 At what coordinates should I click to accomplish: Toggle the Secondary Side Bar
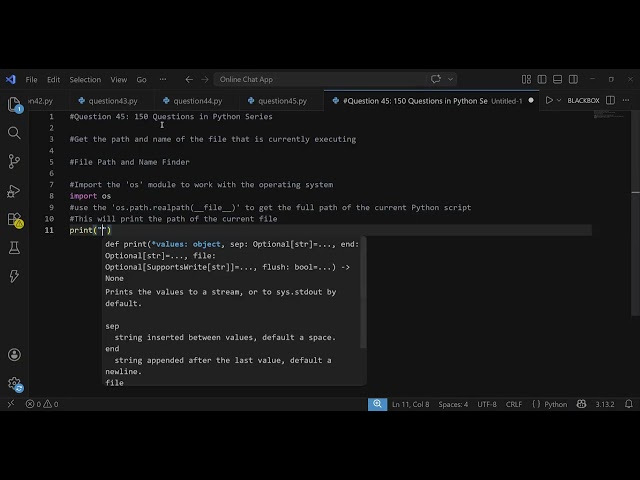573,79
